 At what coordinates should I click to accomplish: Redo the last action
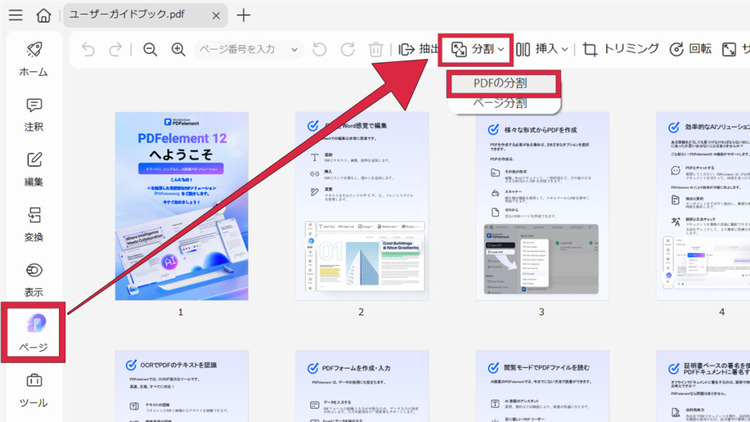point(115,49)
